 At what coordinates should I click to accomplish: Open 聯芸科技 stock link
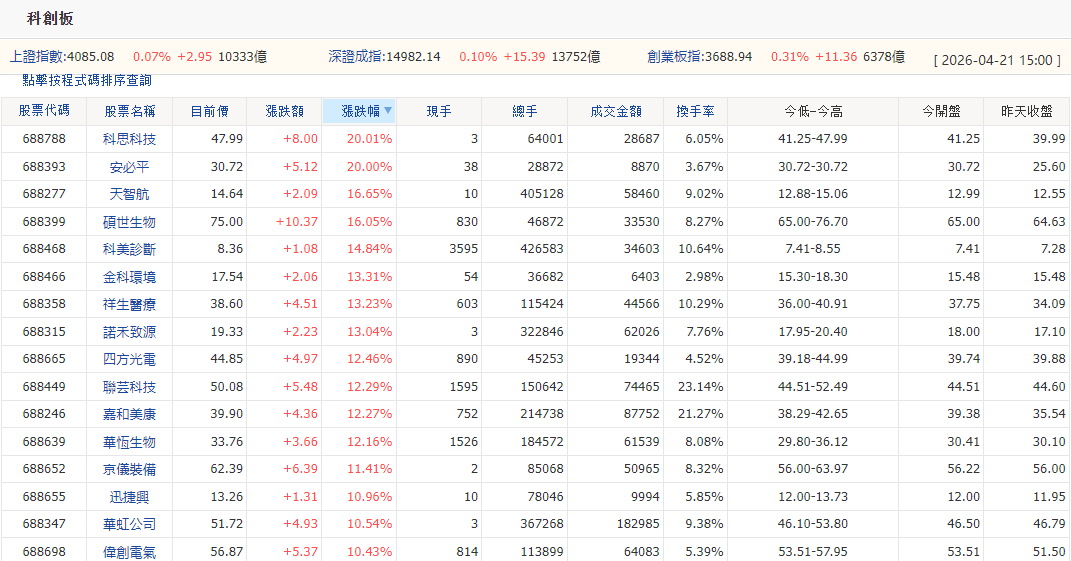(x=130, y=387)
